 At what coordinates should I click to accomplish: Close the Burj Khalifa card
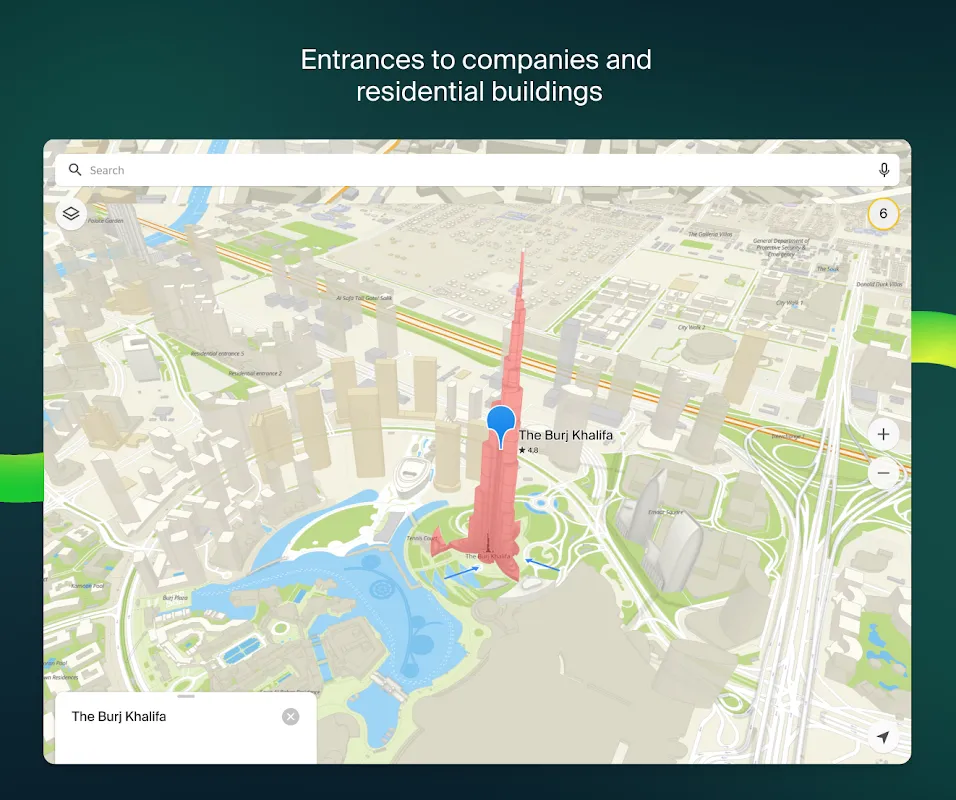(291, 716)
